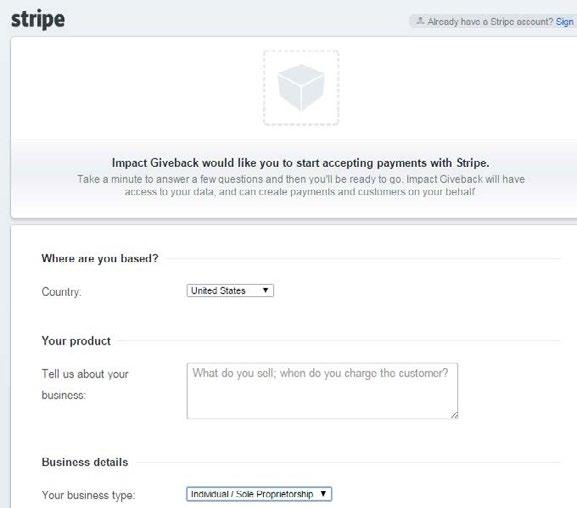Click the 'Already have a Stripe account?' text
This screenshot has height=508, width=577.
[490, 22]
